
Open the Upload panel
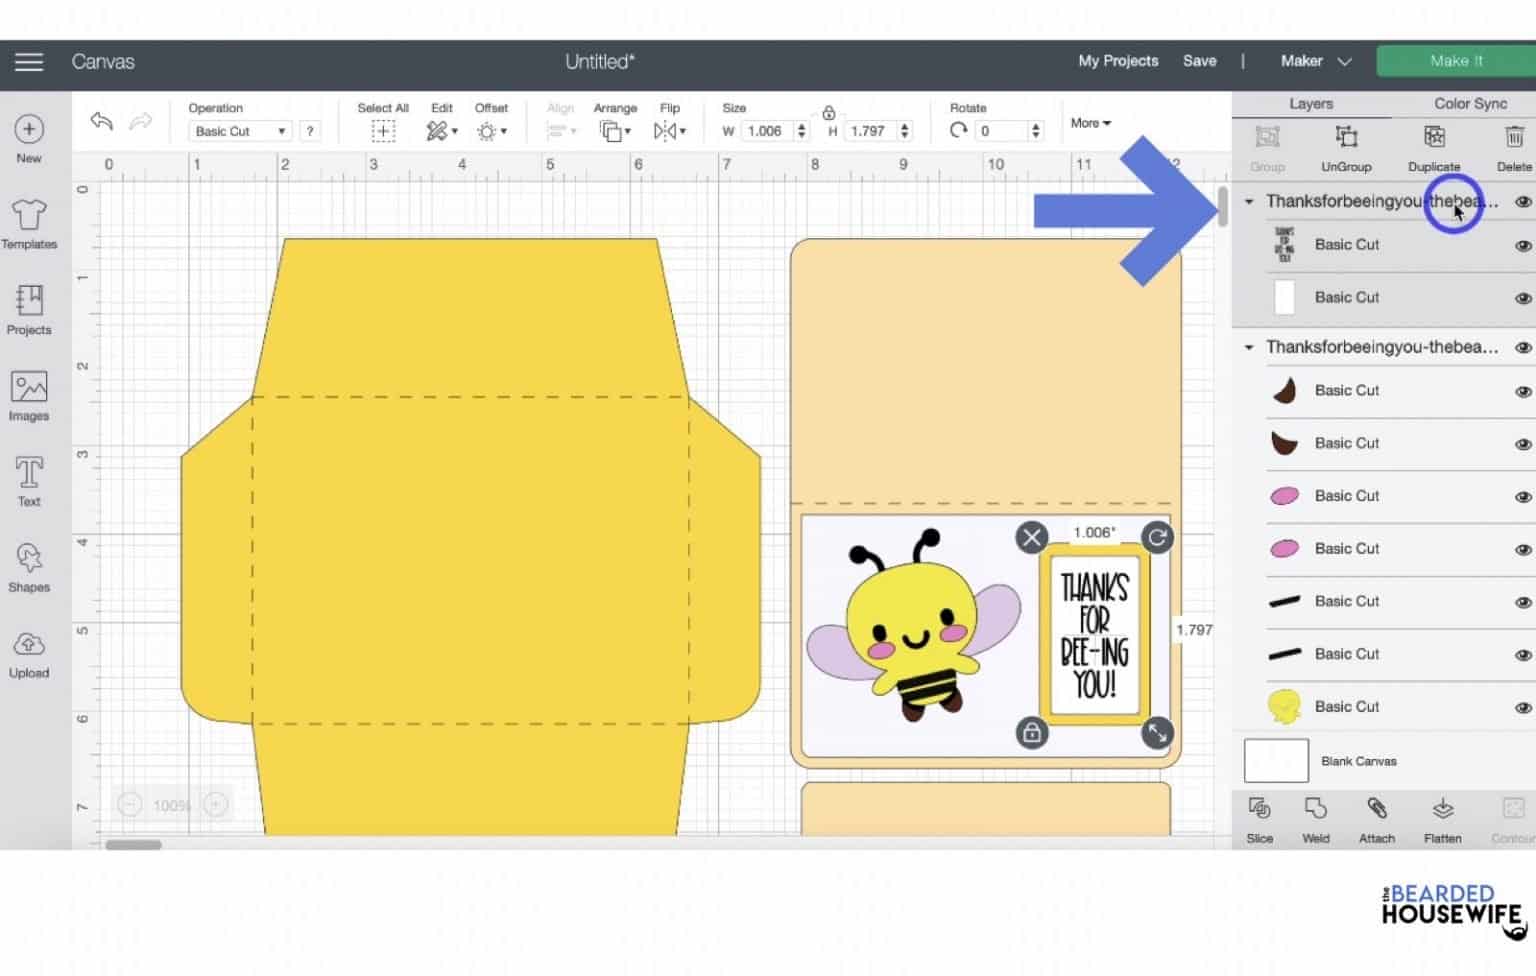(29, 654)
